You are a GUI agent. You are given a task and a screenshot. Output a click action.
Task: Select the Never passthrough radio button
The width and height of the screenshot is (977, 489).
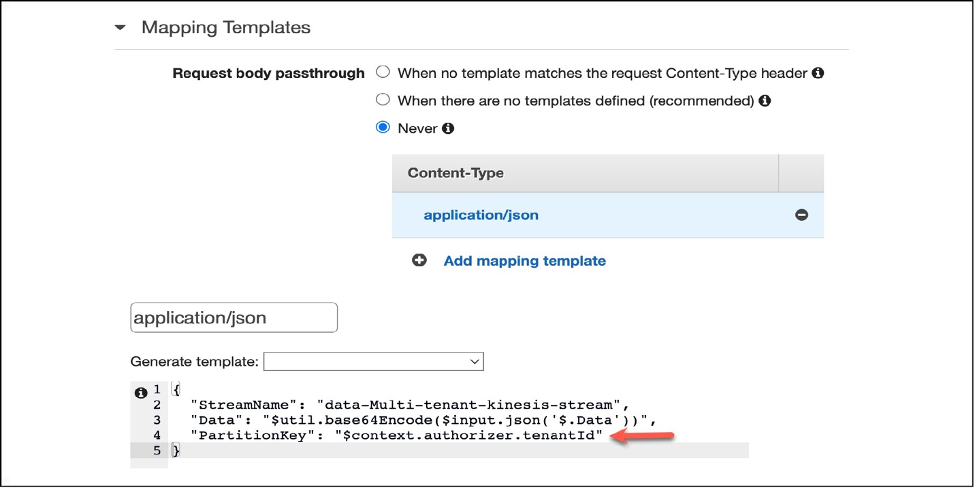pyautogui.click(x=383, y=128)
